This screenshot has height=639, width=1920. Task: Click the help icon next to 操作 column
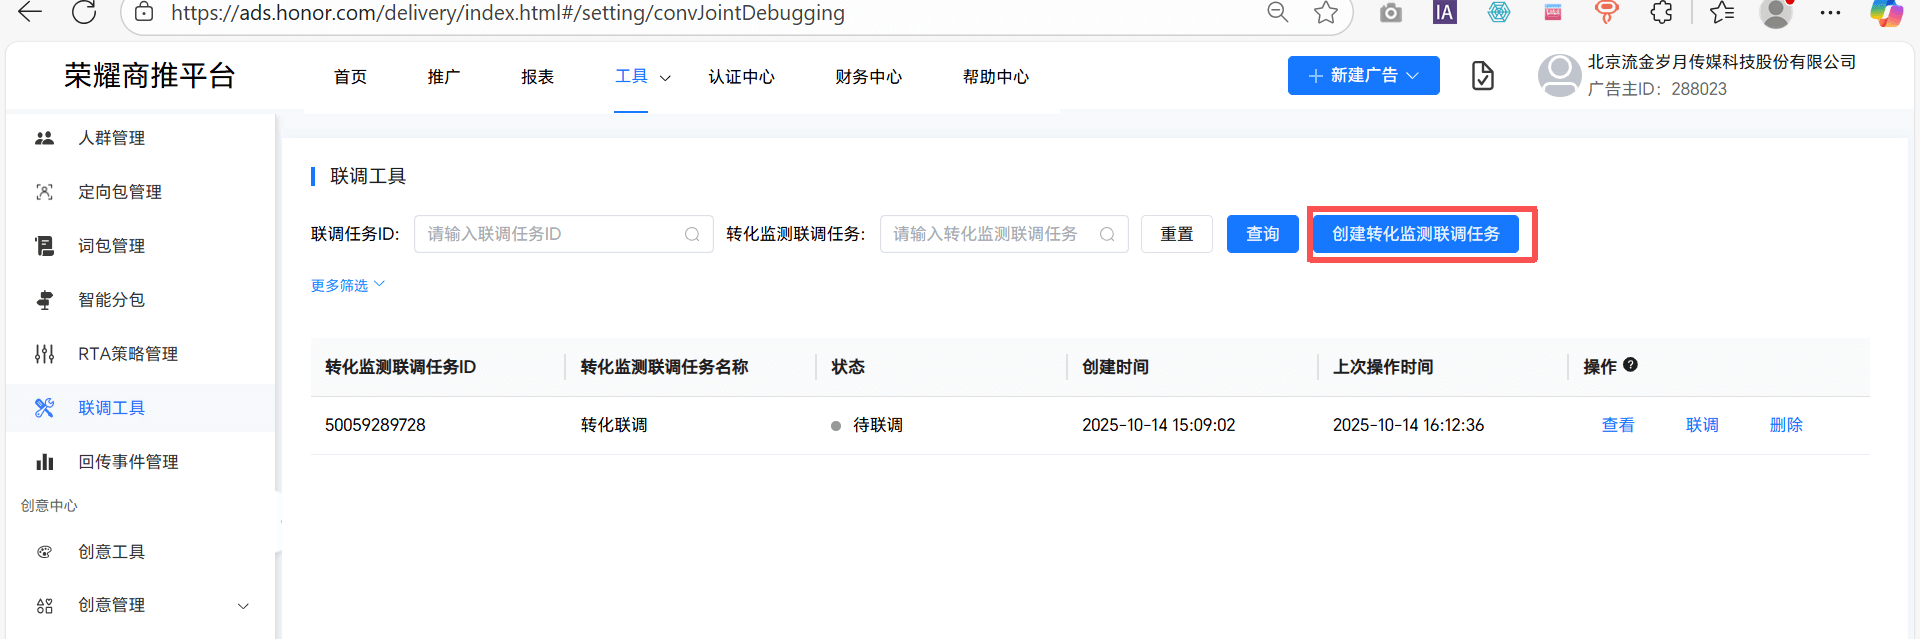coord(1630,365)
